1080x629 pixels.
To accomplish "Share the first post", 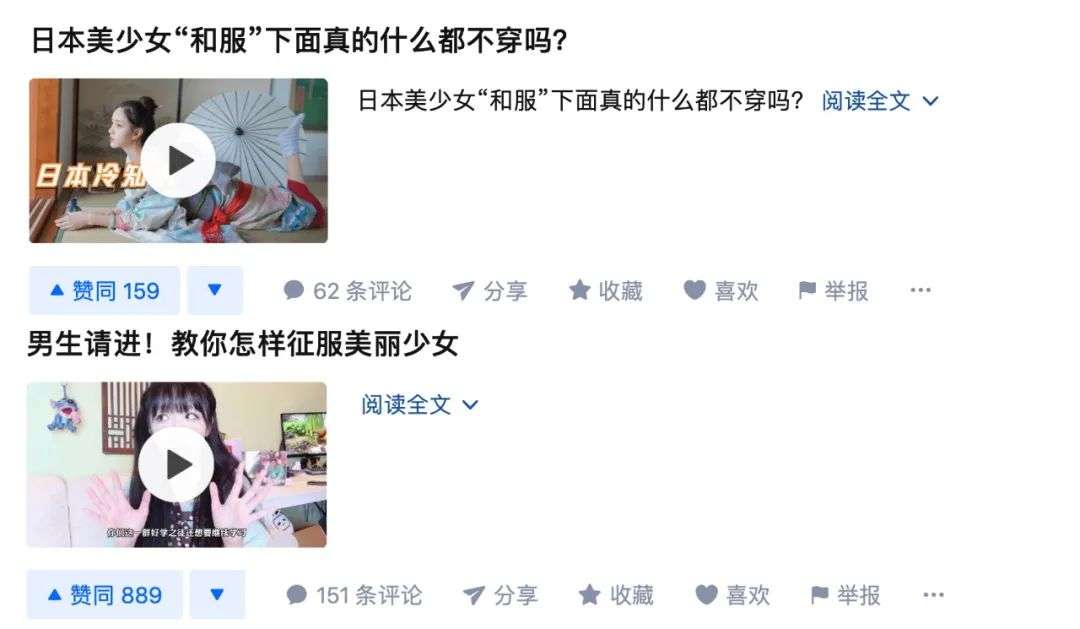I will point(490,291).
